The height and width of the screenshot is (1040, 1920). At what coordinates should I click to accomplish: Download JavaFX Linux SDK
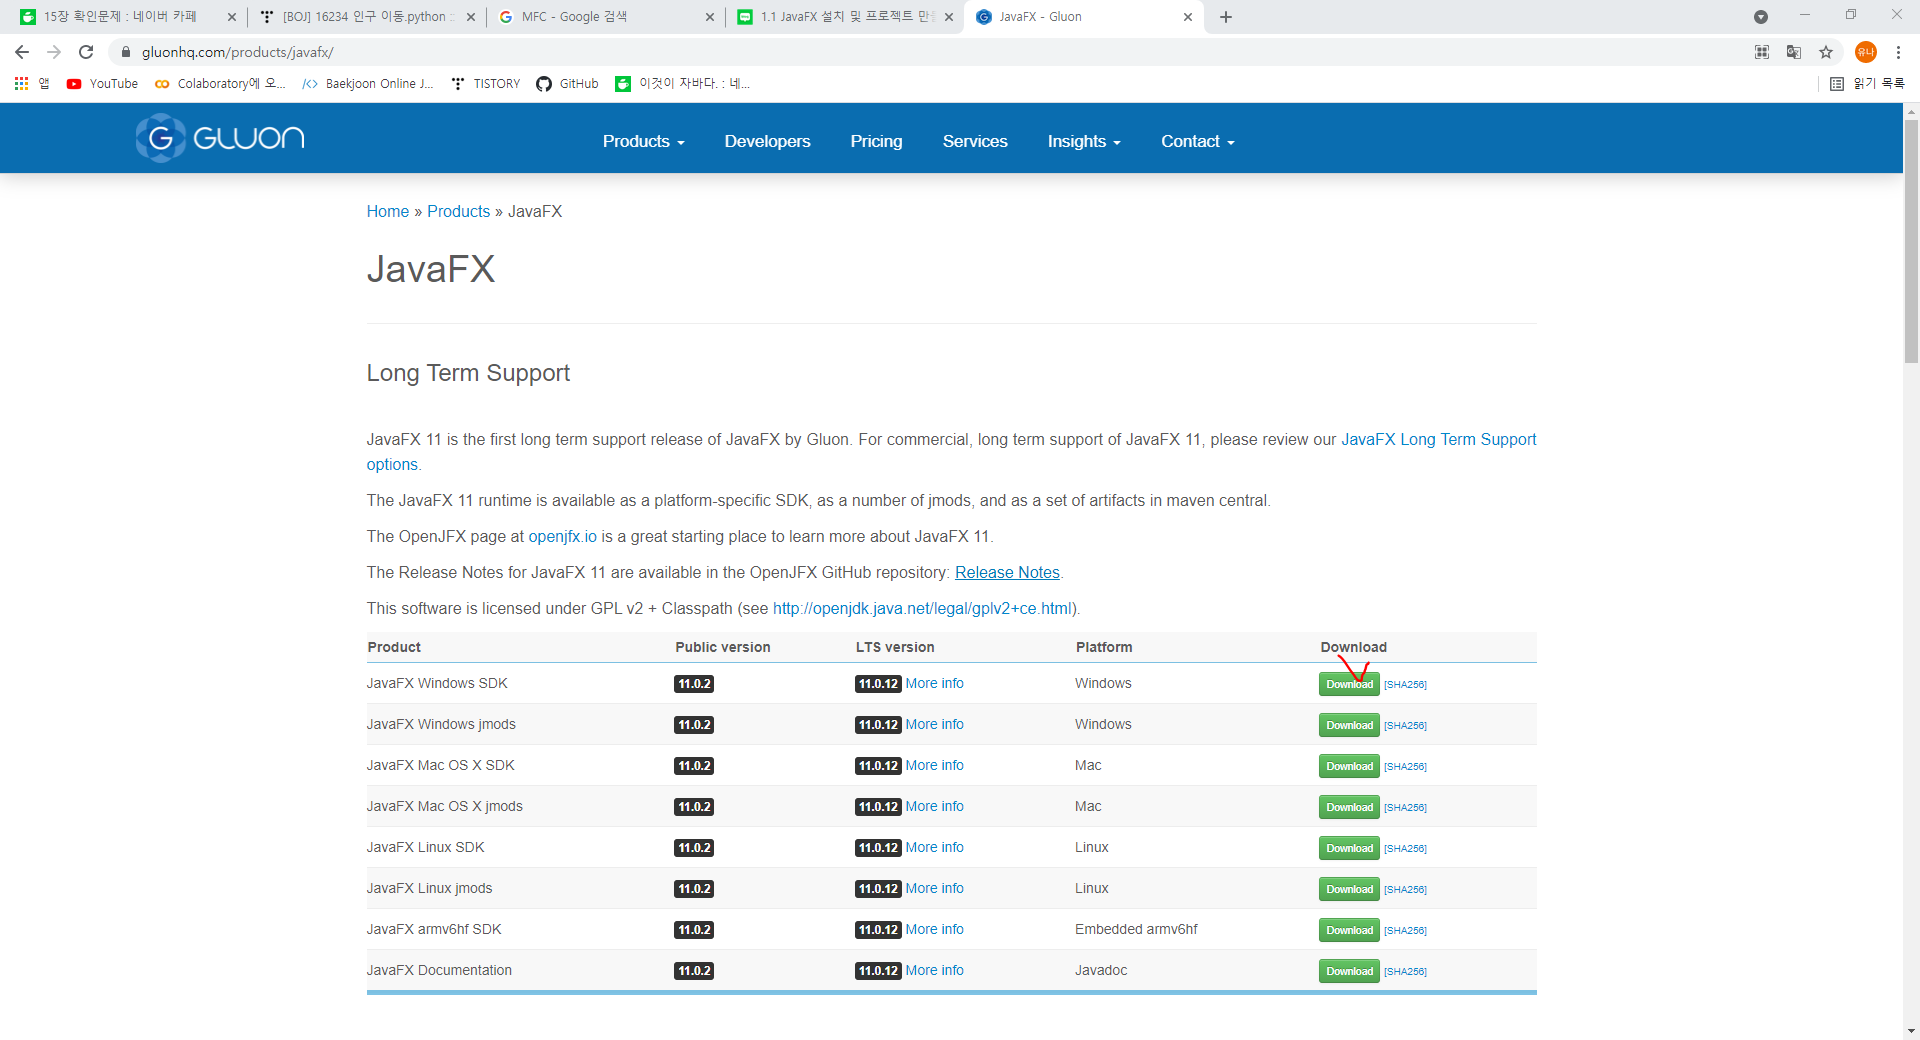point(1349,848)
